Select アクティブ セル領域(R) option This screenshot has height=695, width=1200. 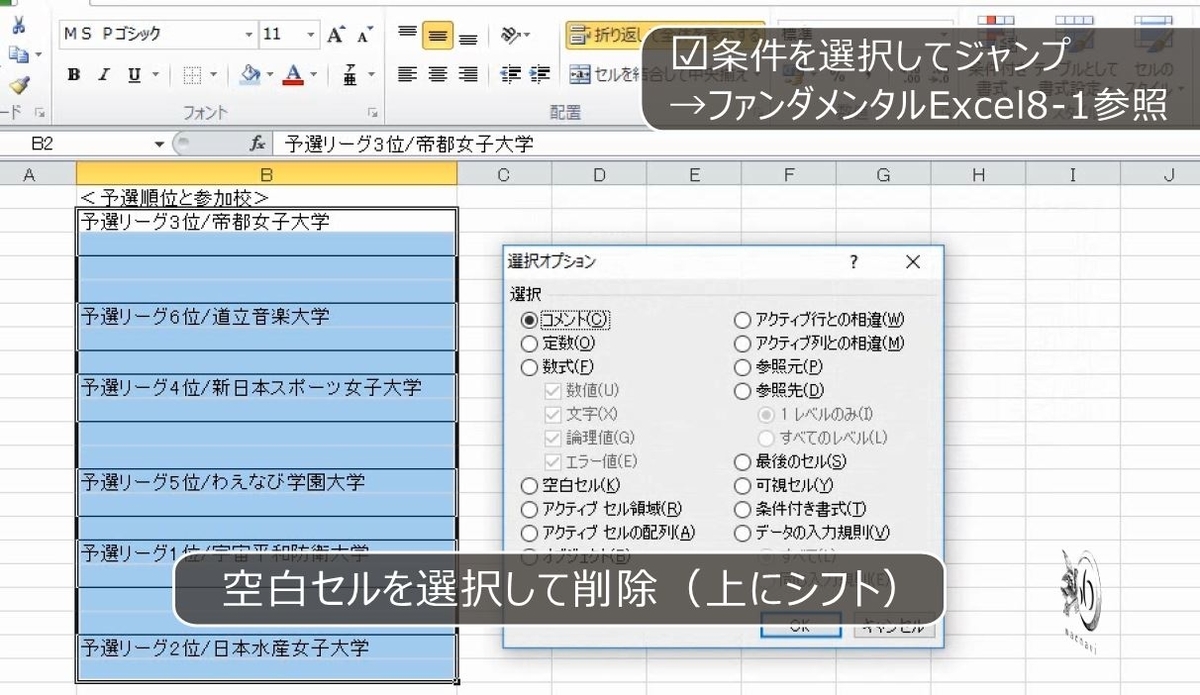coord(529,509)
